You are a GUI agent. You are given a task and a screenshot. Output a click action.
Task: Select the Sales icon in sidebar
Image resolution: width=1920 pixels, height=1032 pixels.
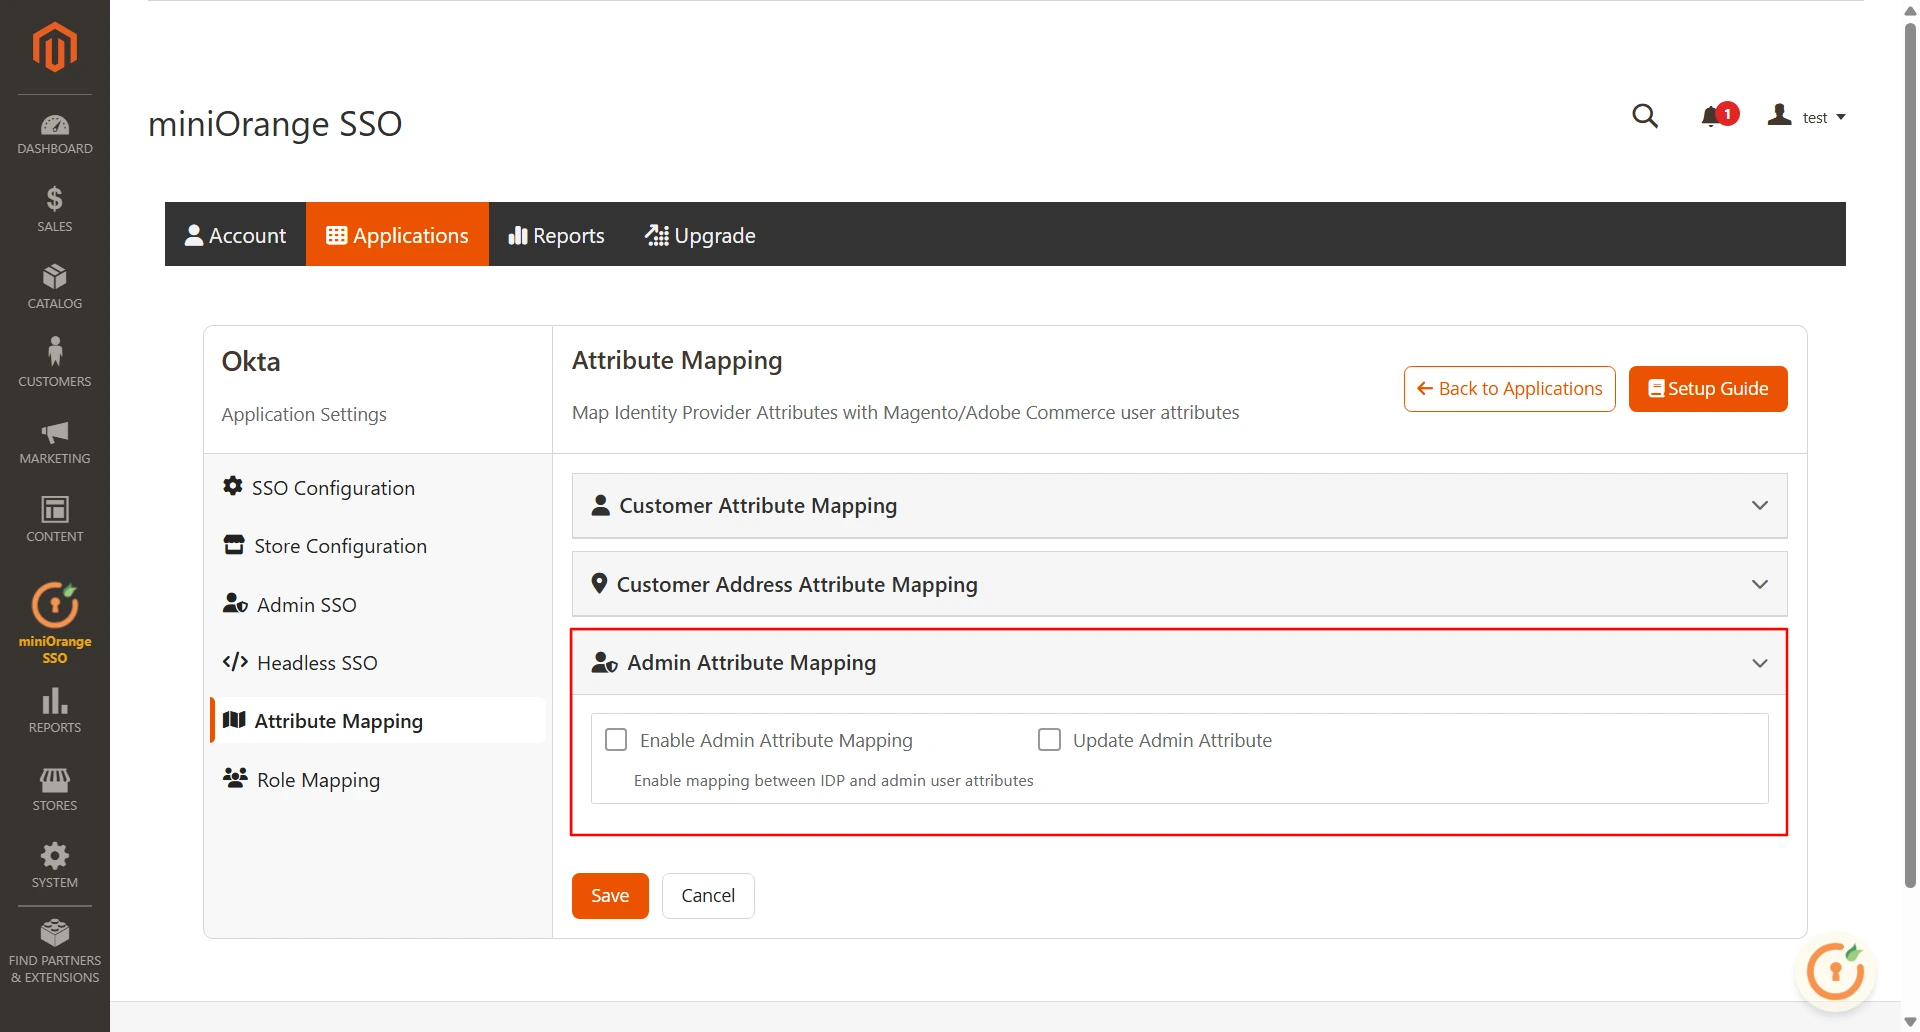pyautogui.click(x=54, y=207)
